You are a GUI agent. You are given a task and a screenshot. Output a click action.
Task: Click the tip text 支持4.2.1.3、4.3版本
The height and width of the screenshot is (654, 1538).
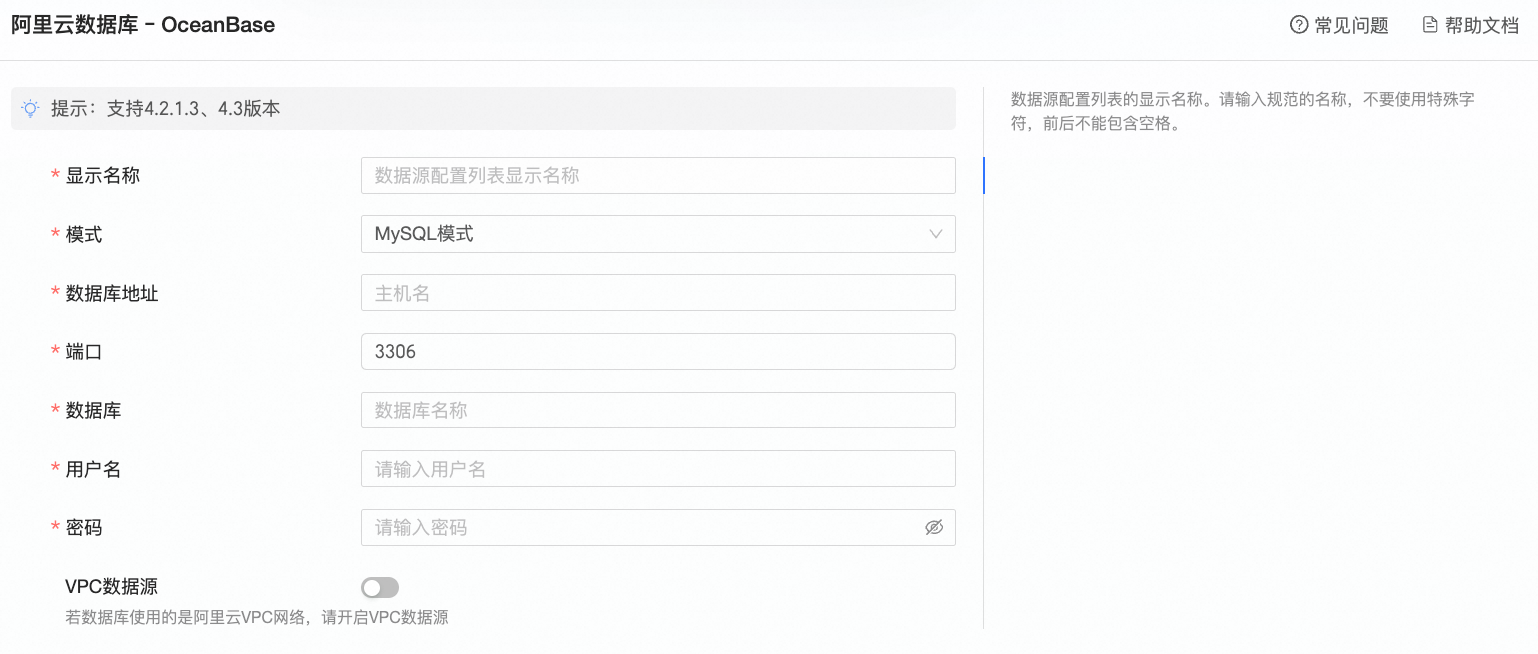pyautogui.click(x=193, y=108)
